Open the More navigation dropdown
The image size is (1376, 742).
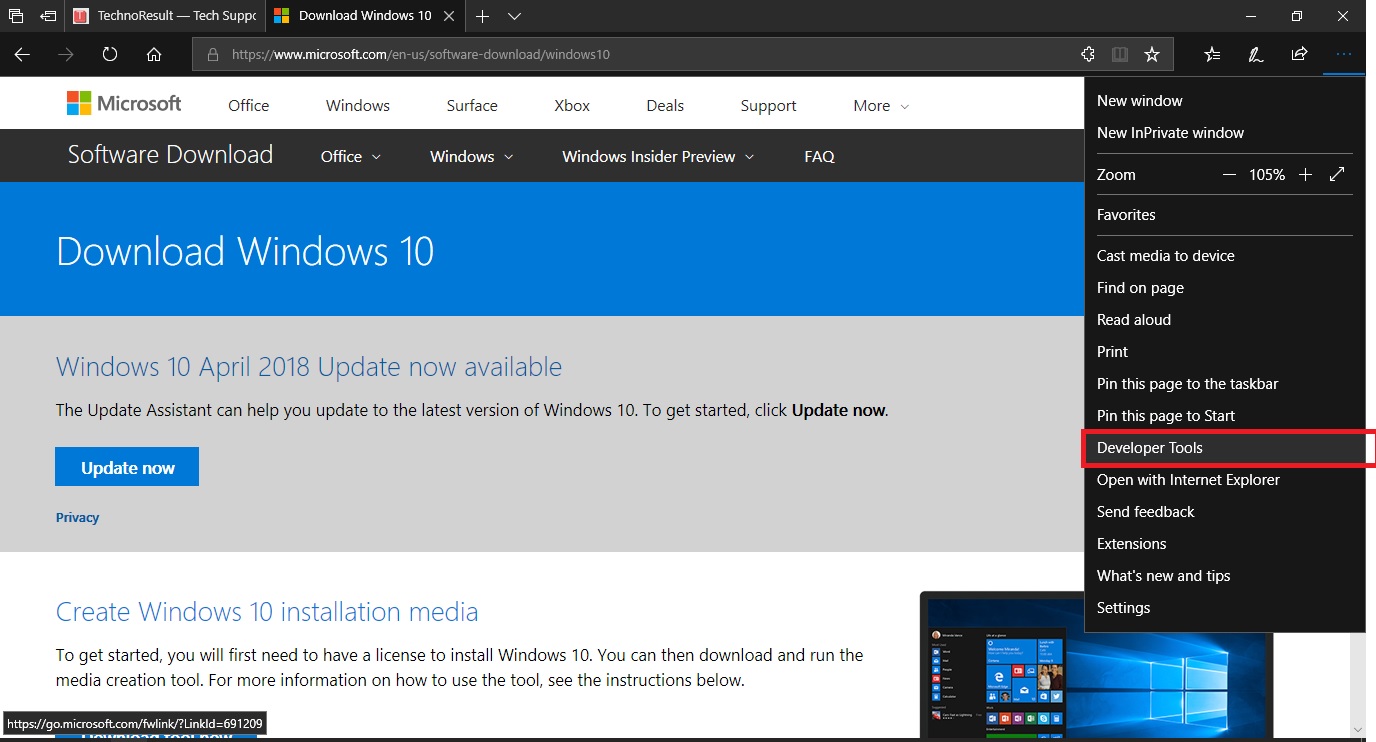[x=879, y=105]
